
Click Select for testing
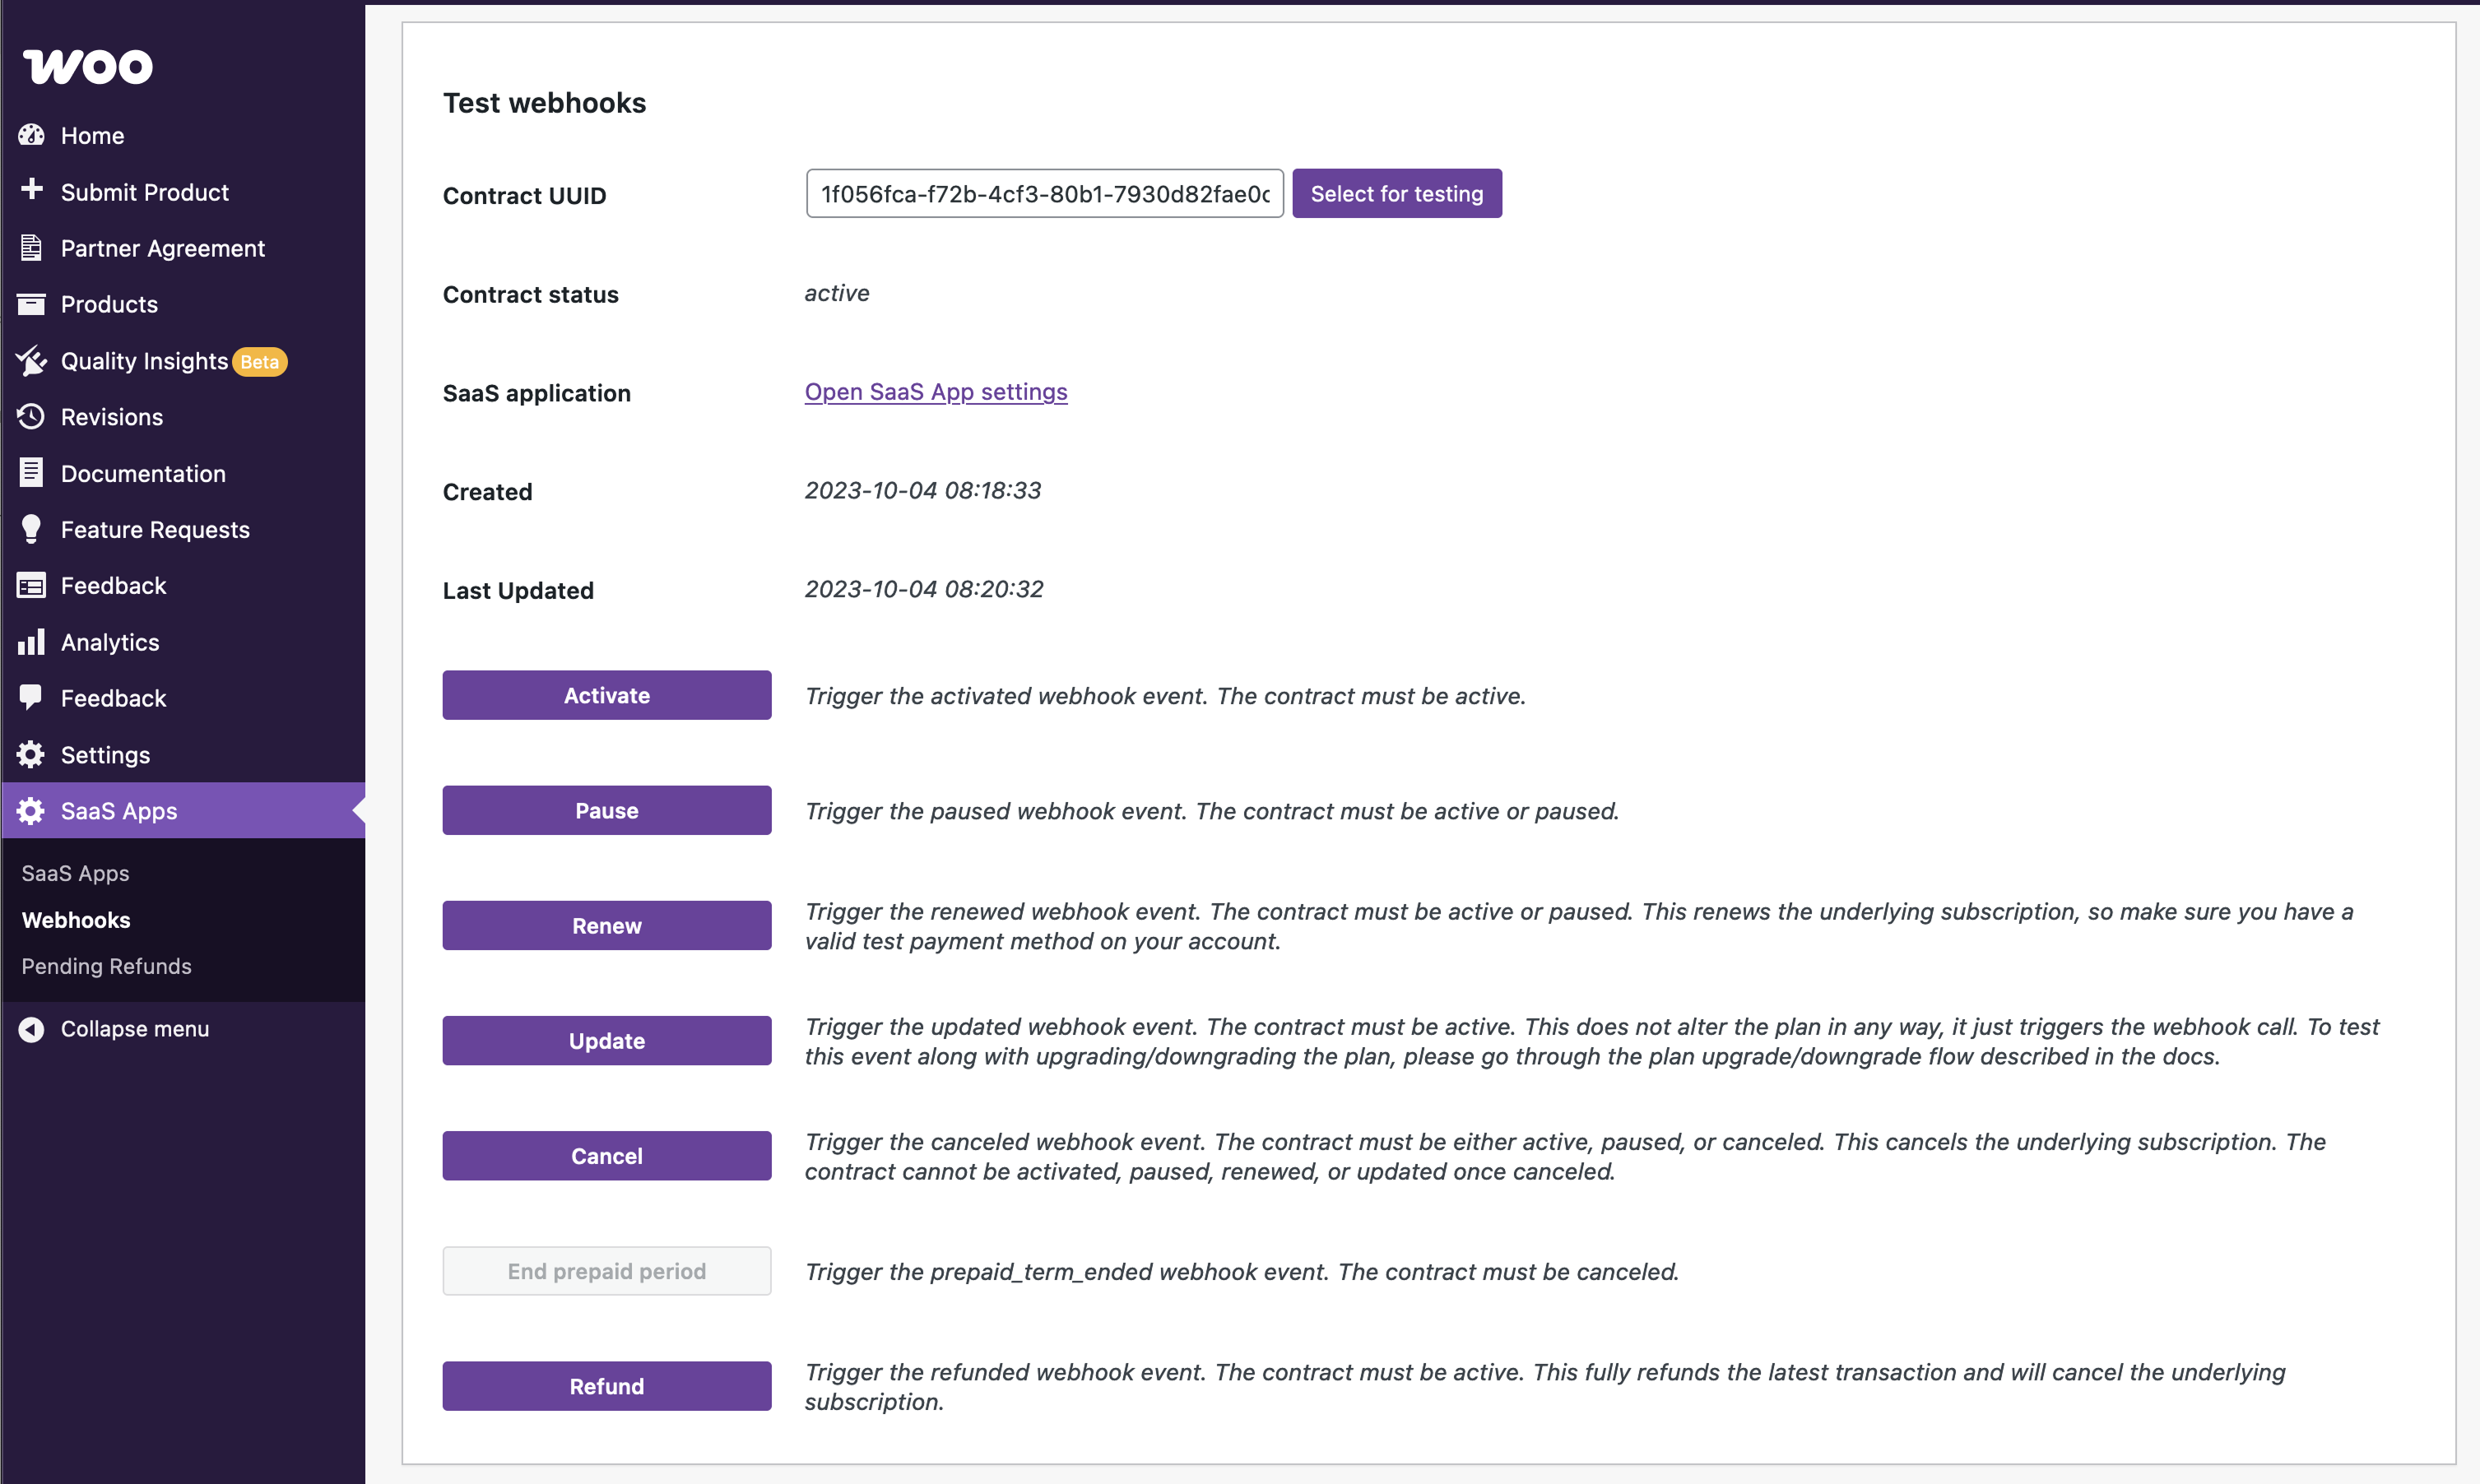point(1397,193)
